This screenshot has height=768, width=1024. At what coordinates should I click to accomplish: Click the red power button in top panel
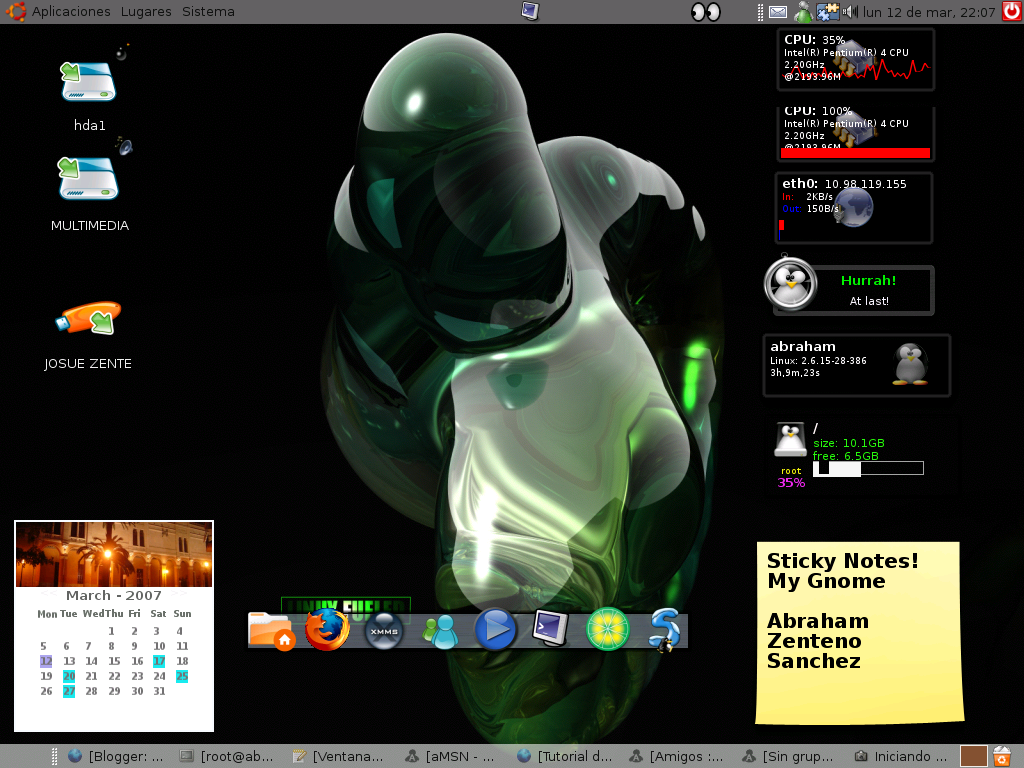coord(1012,11)
